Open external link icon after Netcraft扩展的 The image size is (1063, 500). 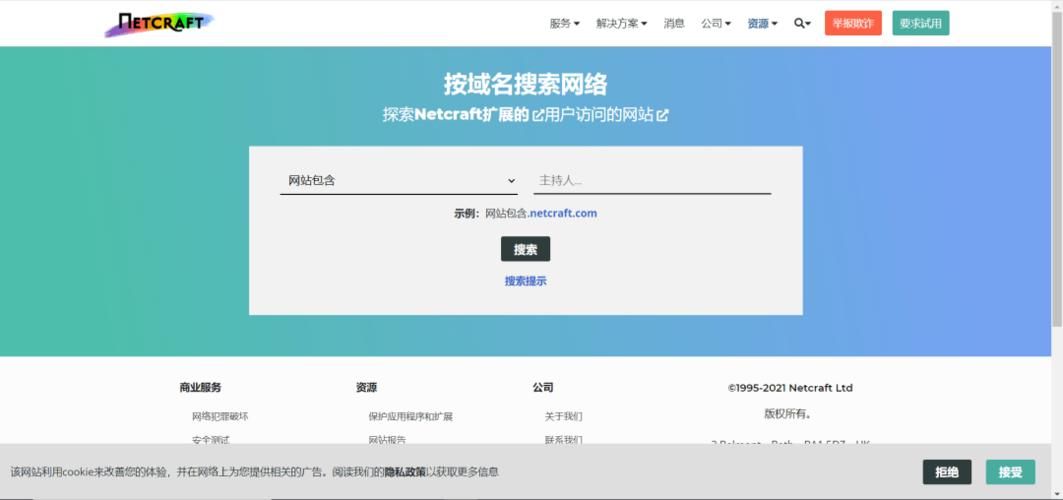[538, 116]
